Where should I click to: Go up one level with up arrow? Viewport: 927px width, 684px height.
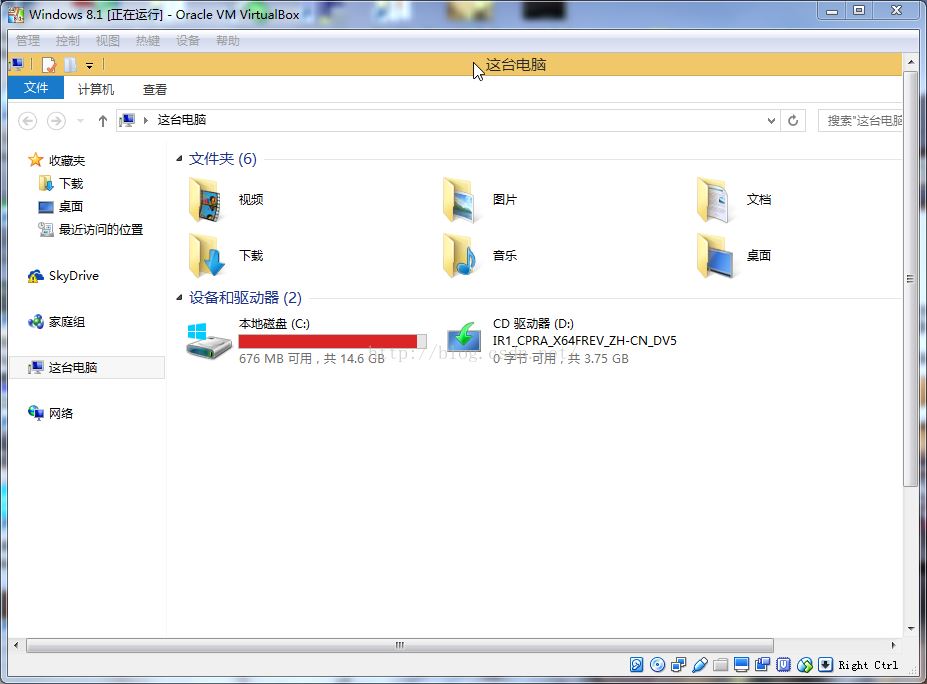pos(103,121)
